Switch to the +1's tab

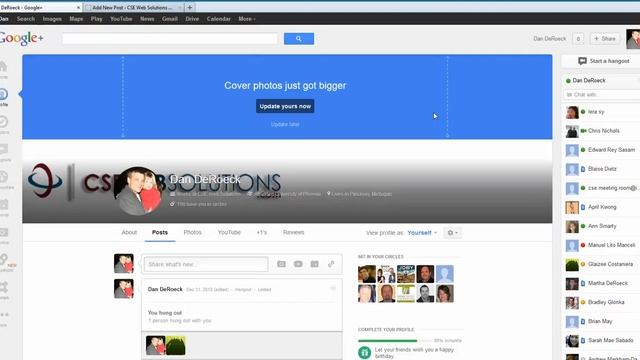pos(262,232)
